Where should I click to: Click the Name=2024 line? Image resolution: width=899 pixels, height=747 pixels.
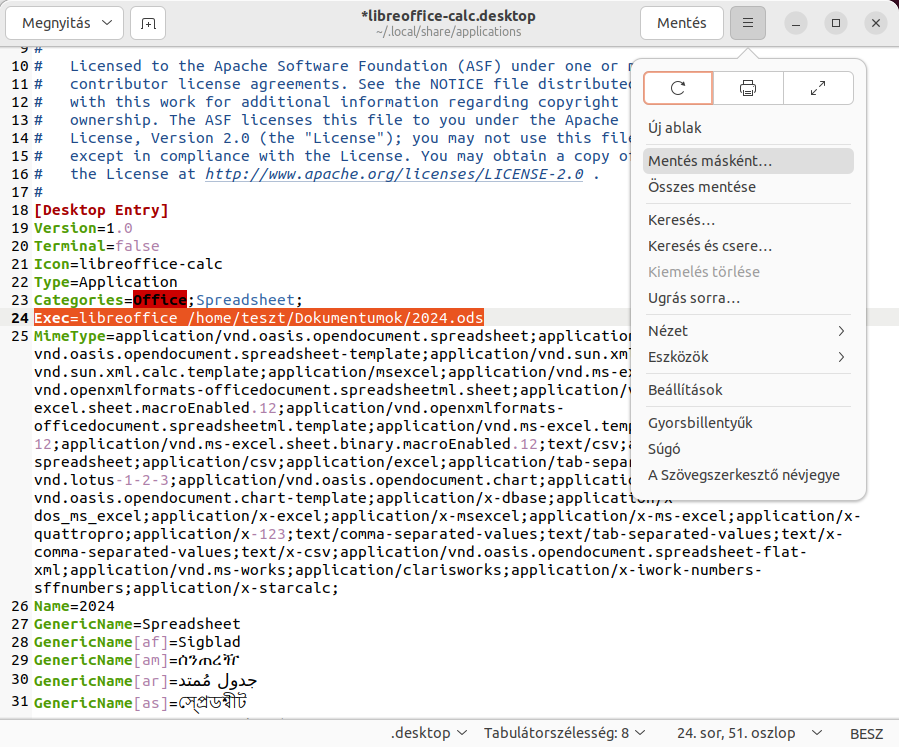pyautogui.click(x=74, y=606)
